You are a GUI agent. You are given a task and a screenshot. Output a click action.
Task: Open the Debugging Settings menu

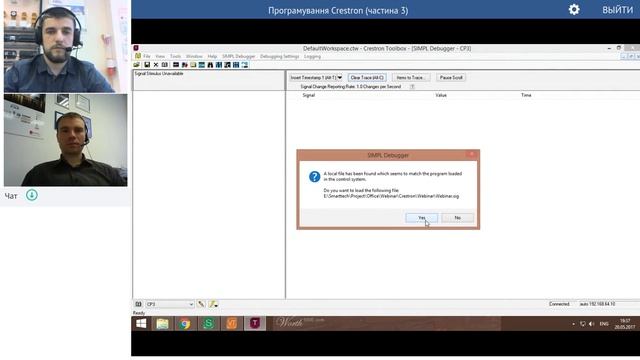coord(280,56)
